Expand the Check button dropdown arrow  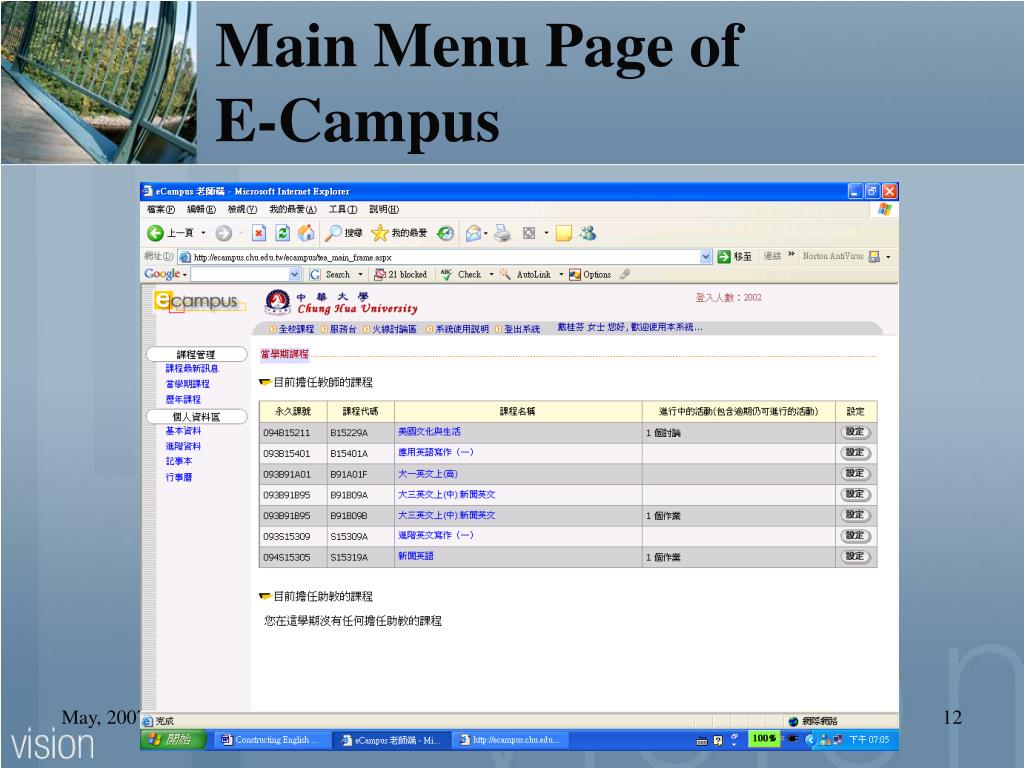click(x=491, y=275)
